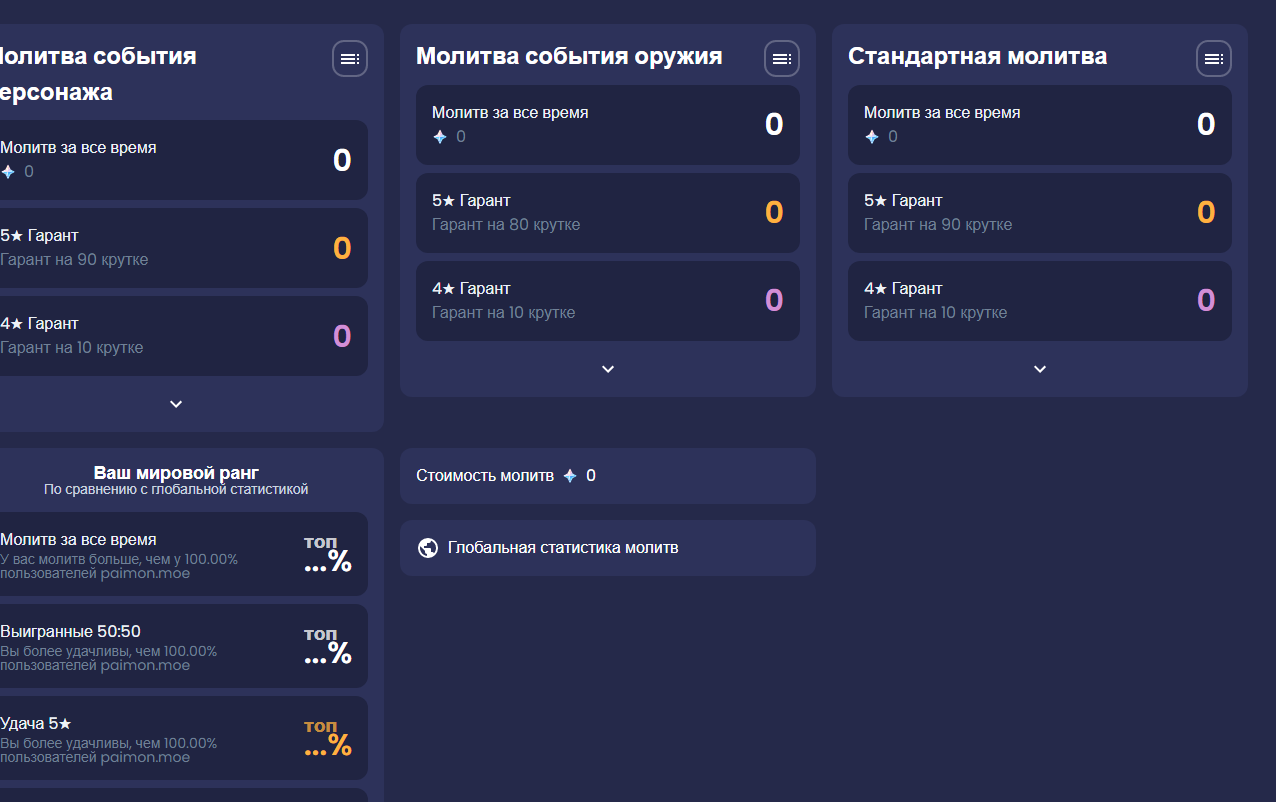Click primogem icon beside Стоимость молитв
1276x802 pixels.
tap(570, 476)
